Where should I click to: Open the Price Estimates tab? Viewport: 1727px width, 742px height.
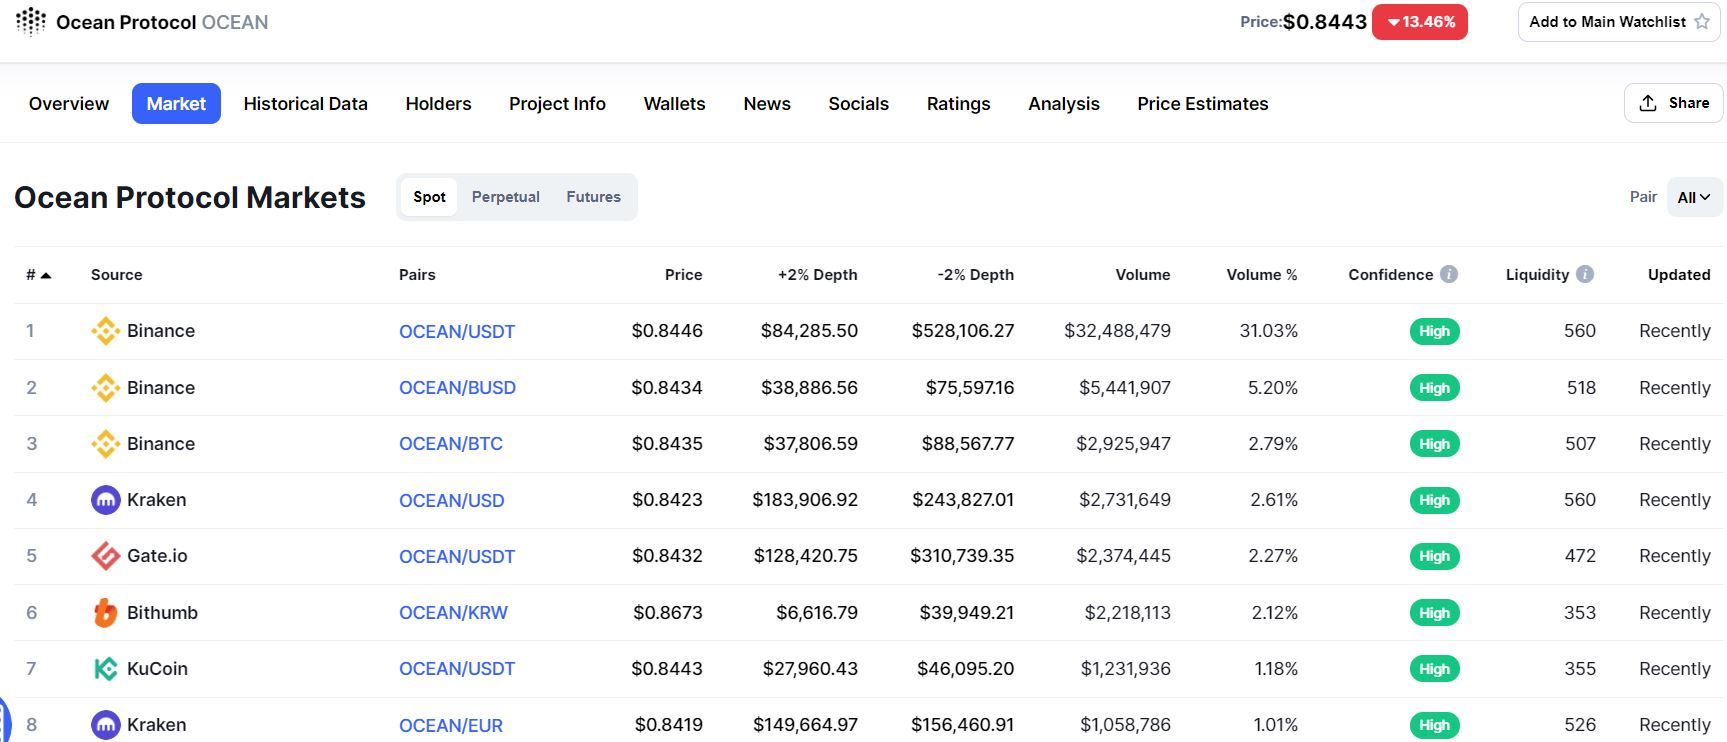[1203, 104]
